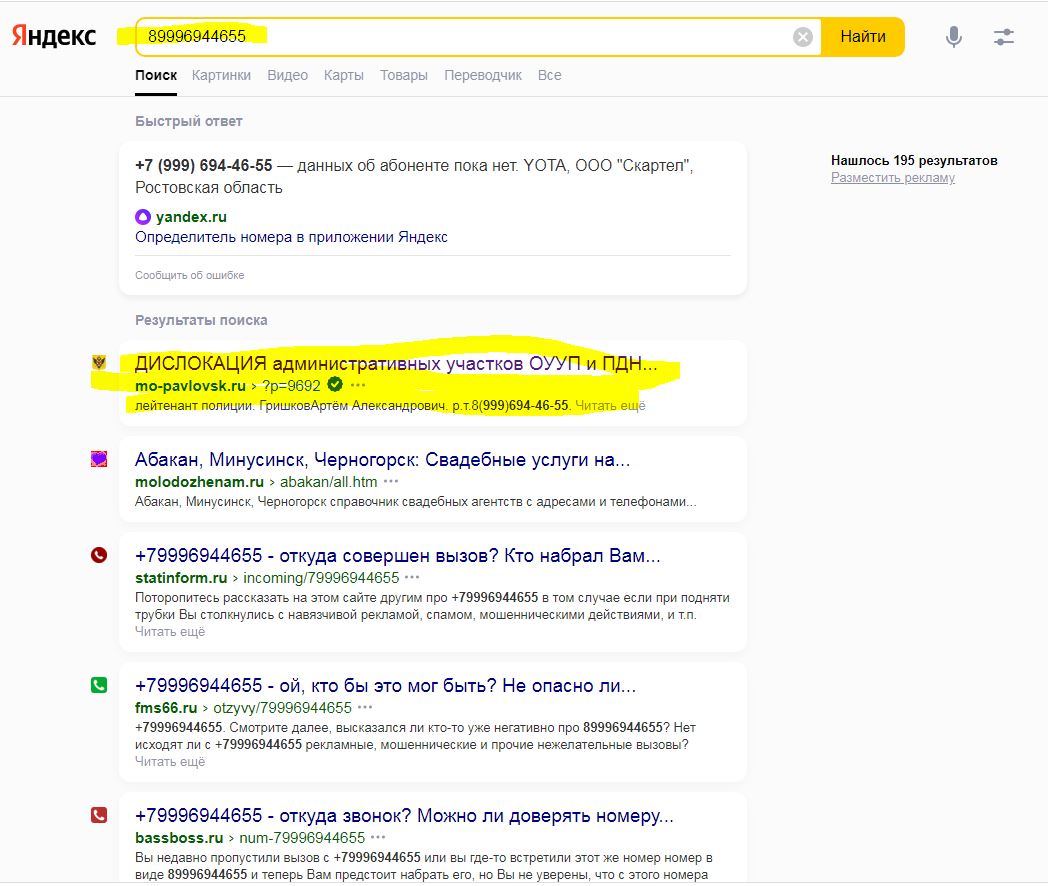Viewport: 1048px width, 886px height.
Task: Open three-dots menu for mo-pavlovsk.ru result
Action: [358, 385]
